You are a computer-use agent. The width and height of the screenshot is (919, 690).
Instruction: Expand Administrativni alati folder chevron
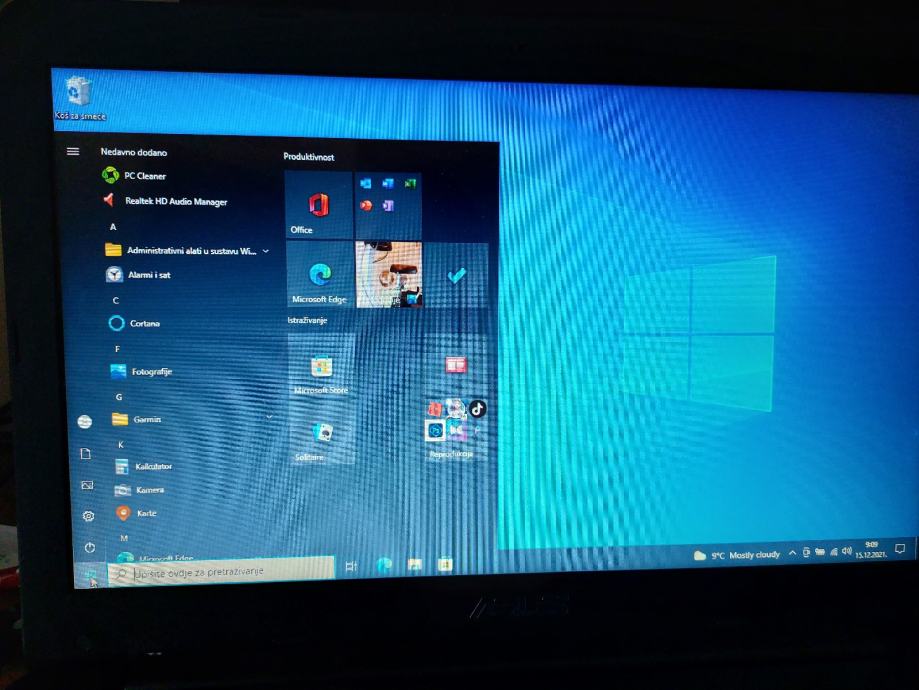click(x=266, y=251)
